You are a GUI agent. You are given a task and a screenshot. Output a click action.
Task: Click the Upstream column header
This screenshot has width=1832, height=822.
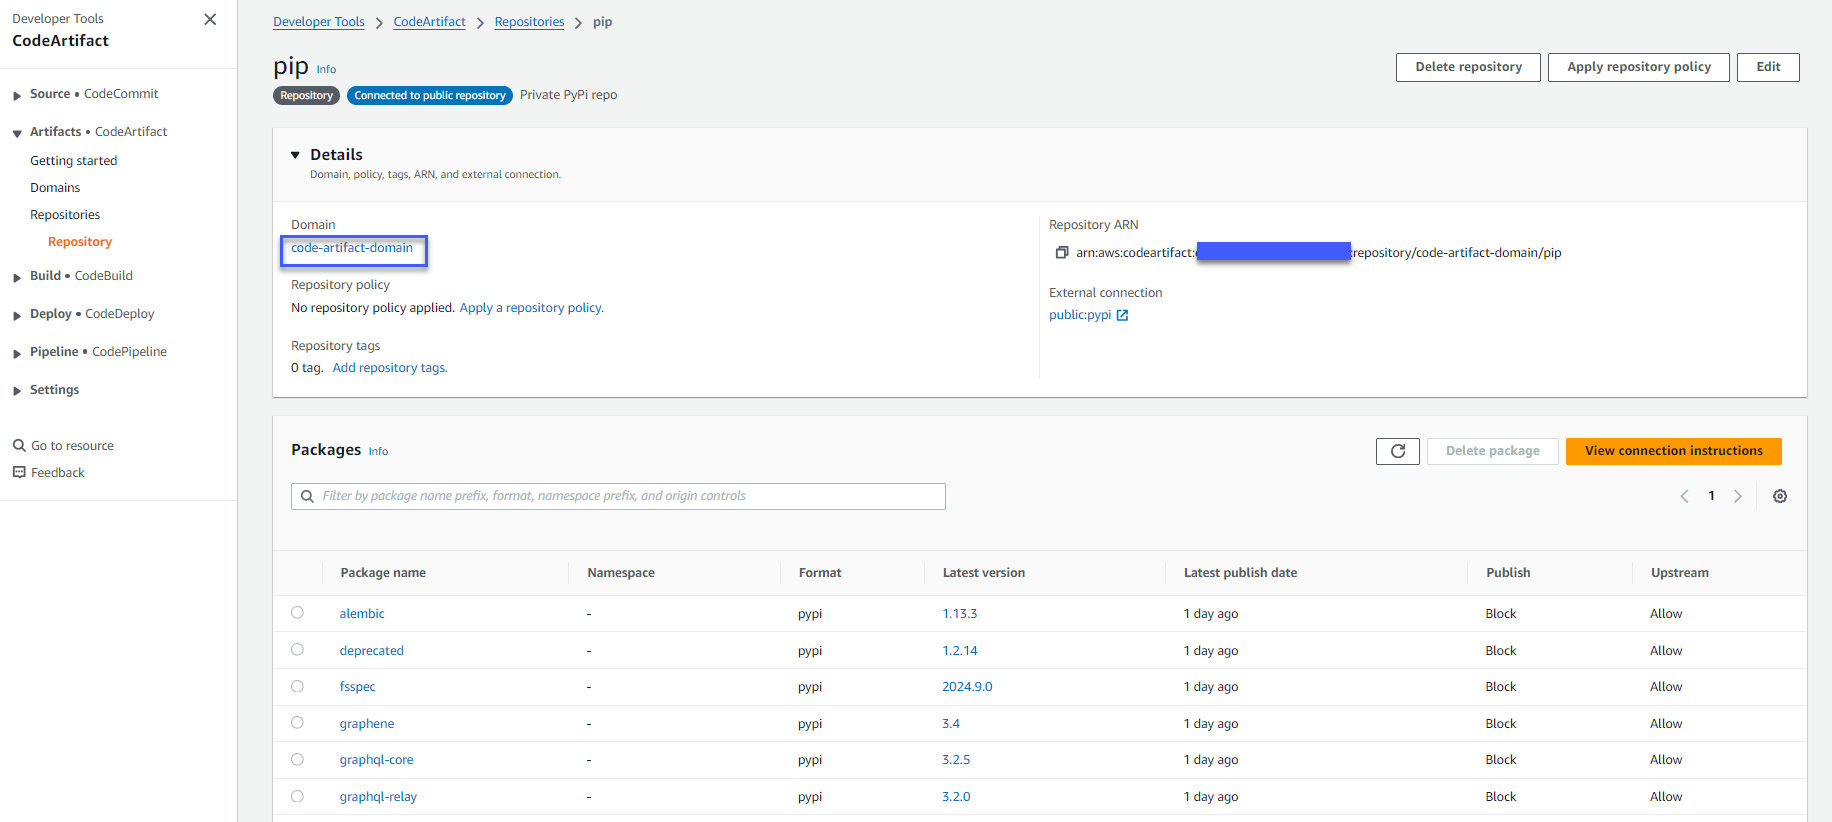(x=1680, y=573)
